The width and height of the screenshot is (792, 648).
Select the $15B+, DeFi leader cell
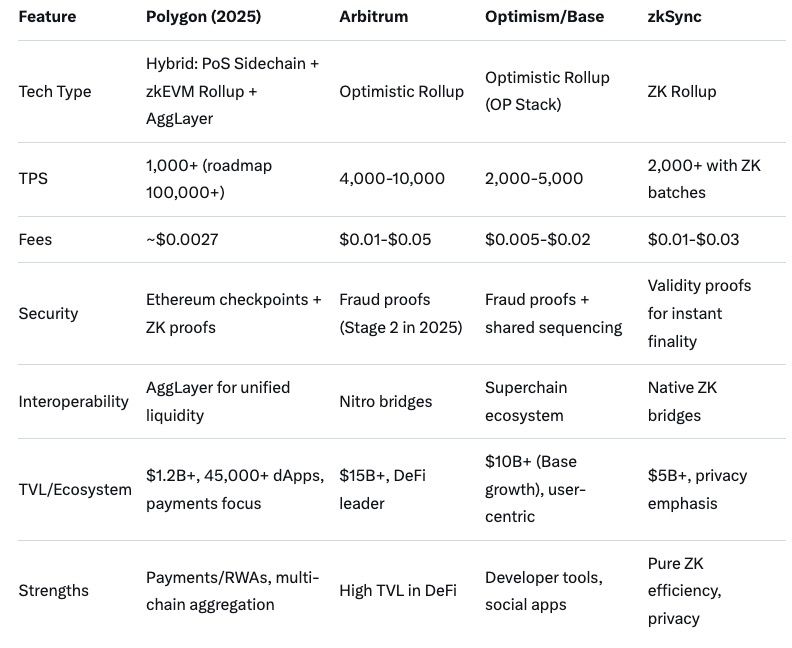coord(382,490)
